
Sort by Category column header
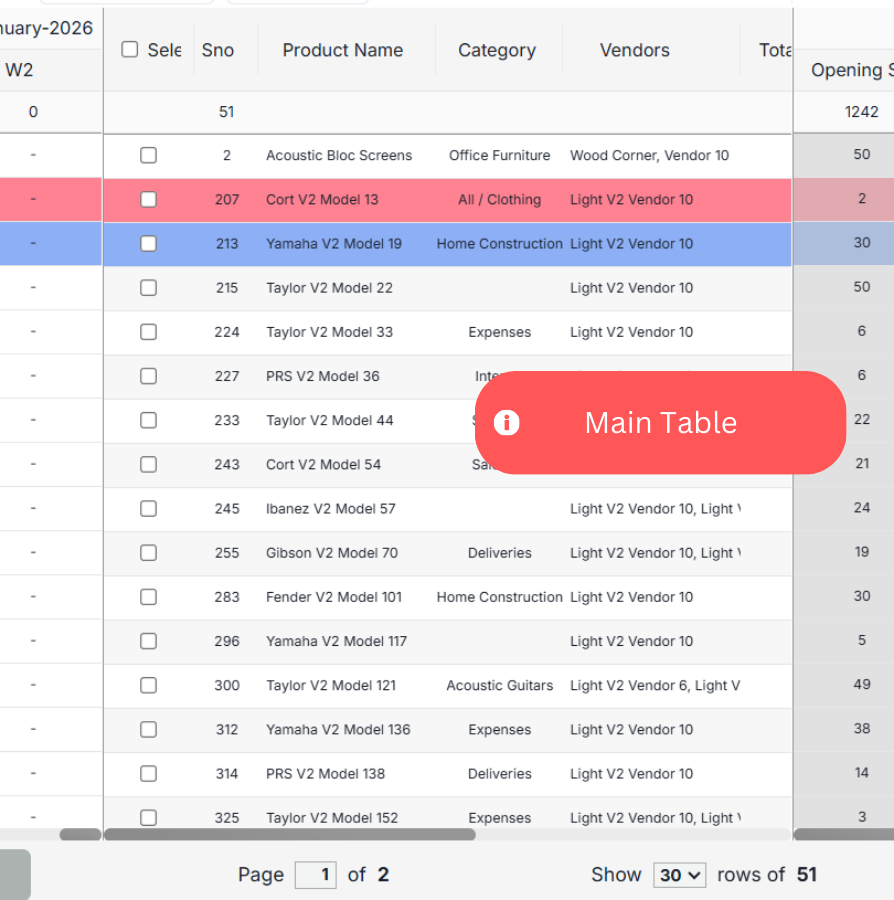point(496,50)
